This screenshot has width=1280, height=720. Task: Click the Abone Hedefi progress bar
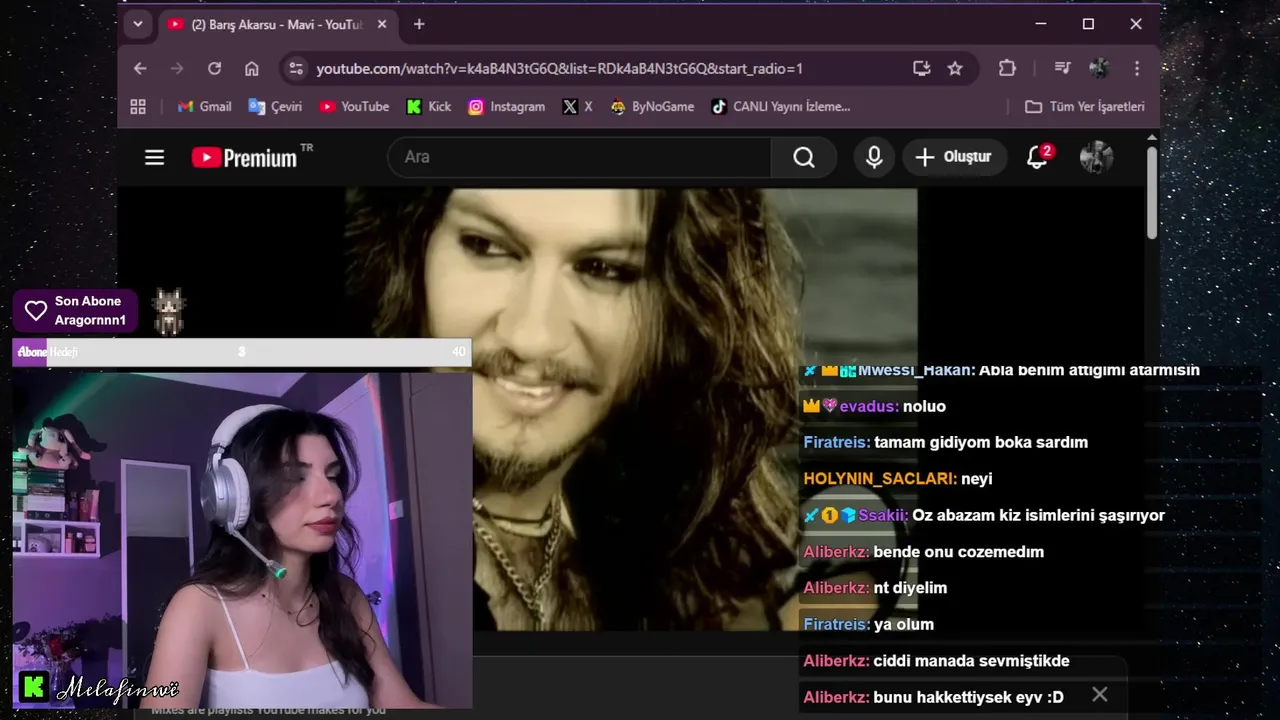241,352
